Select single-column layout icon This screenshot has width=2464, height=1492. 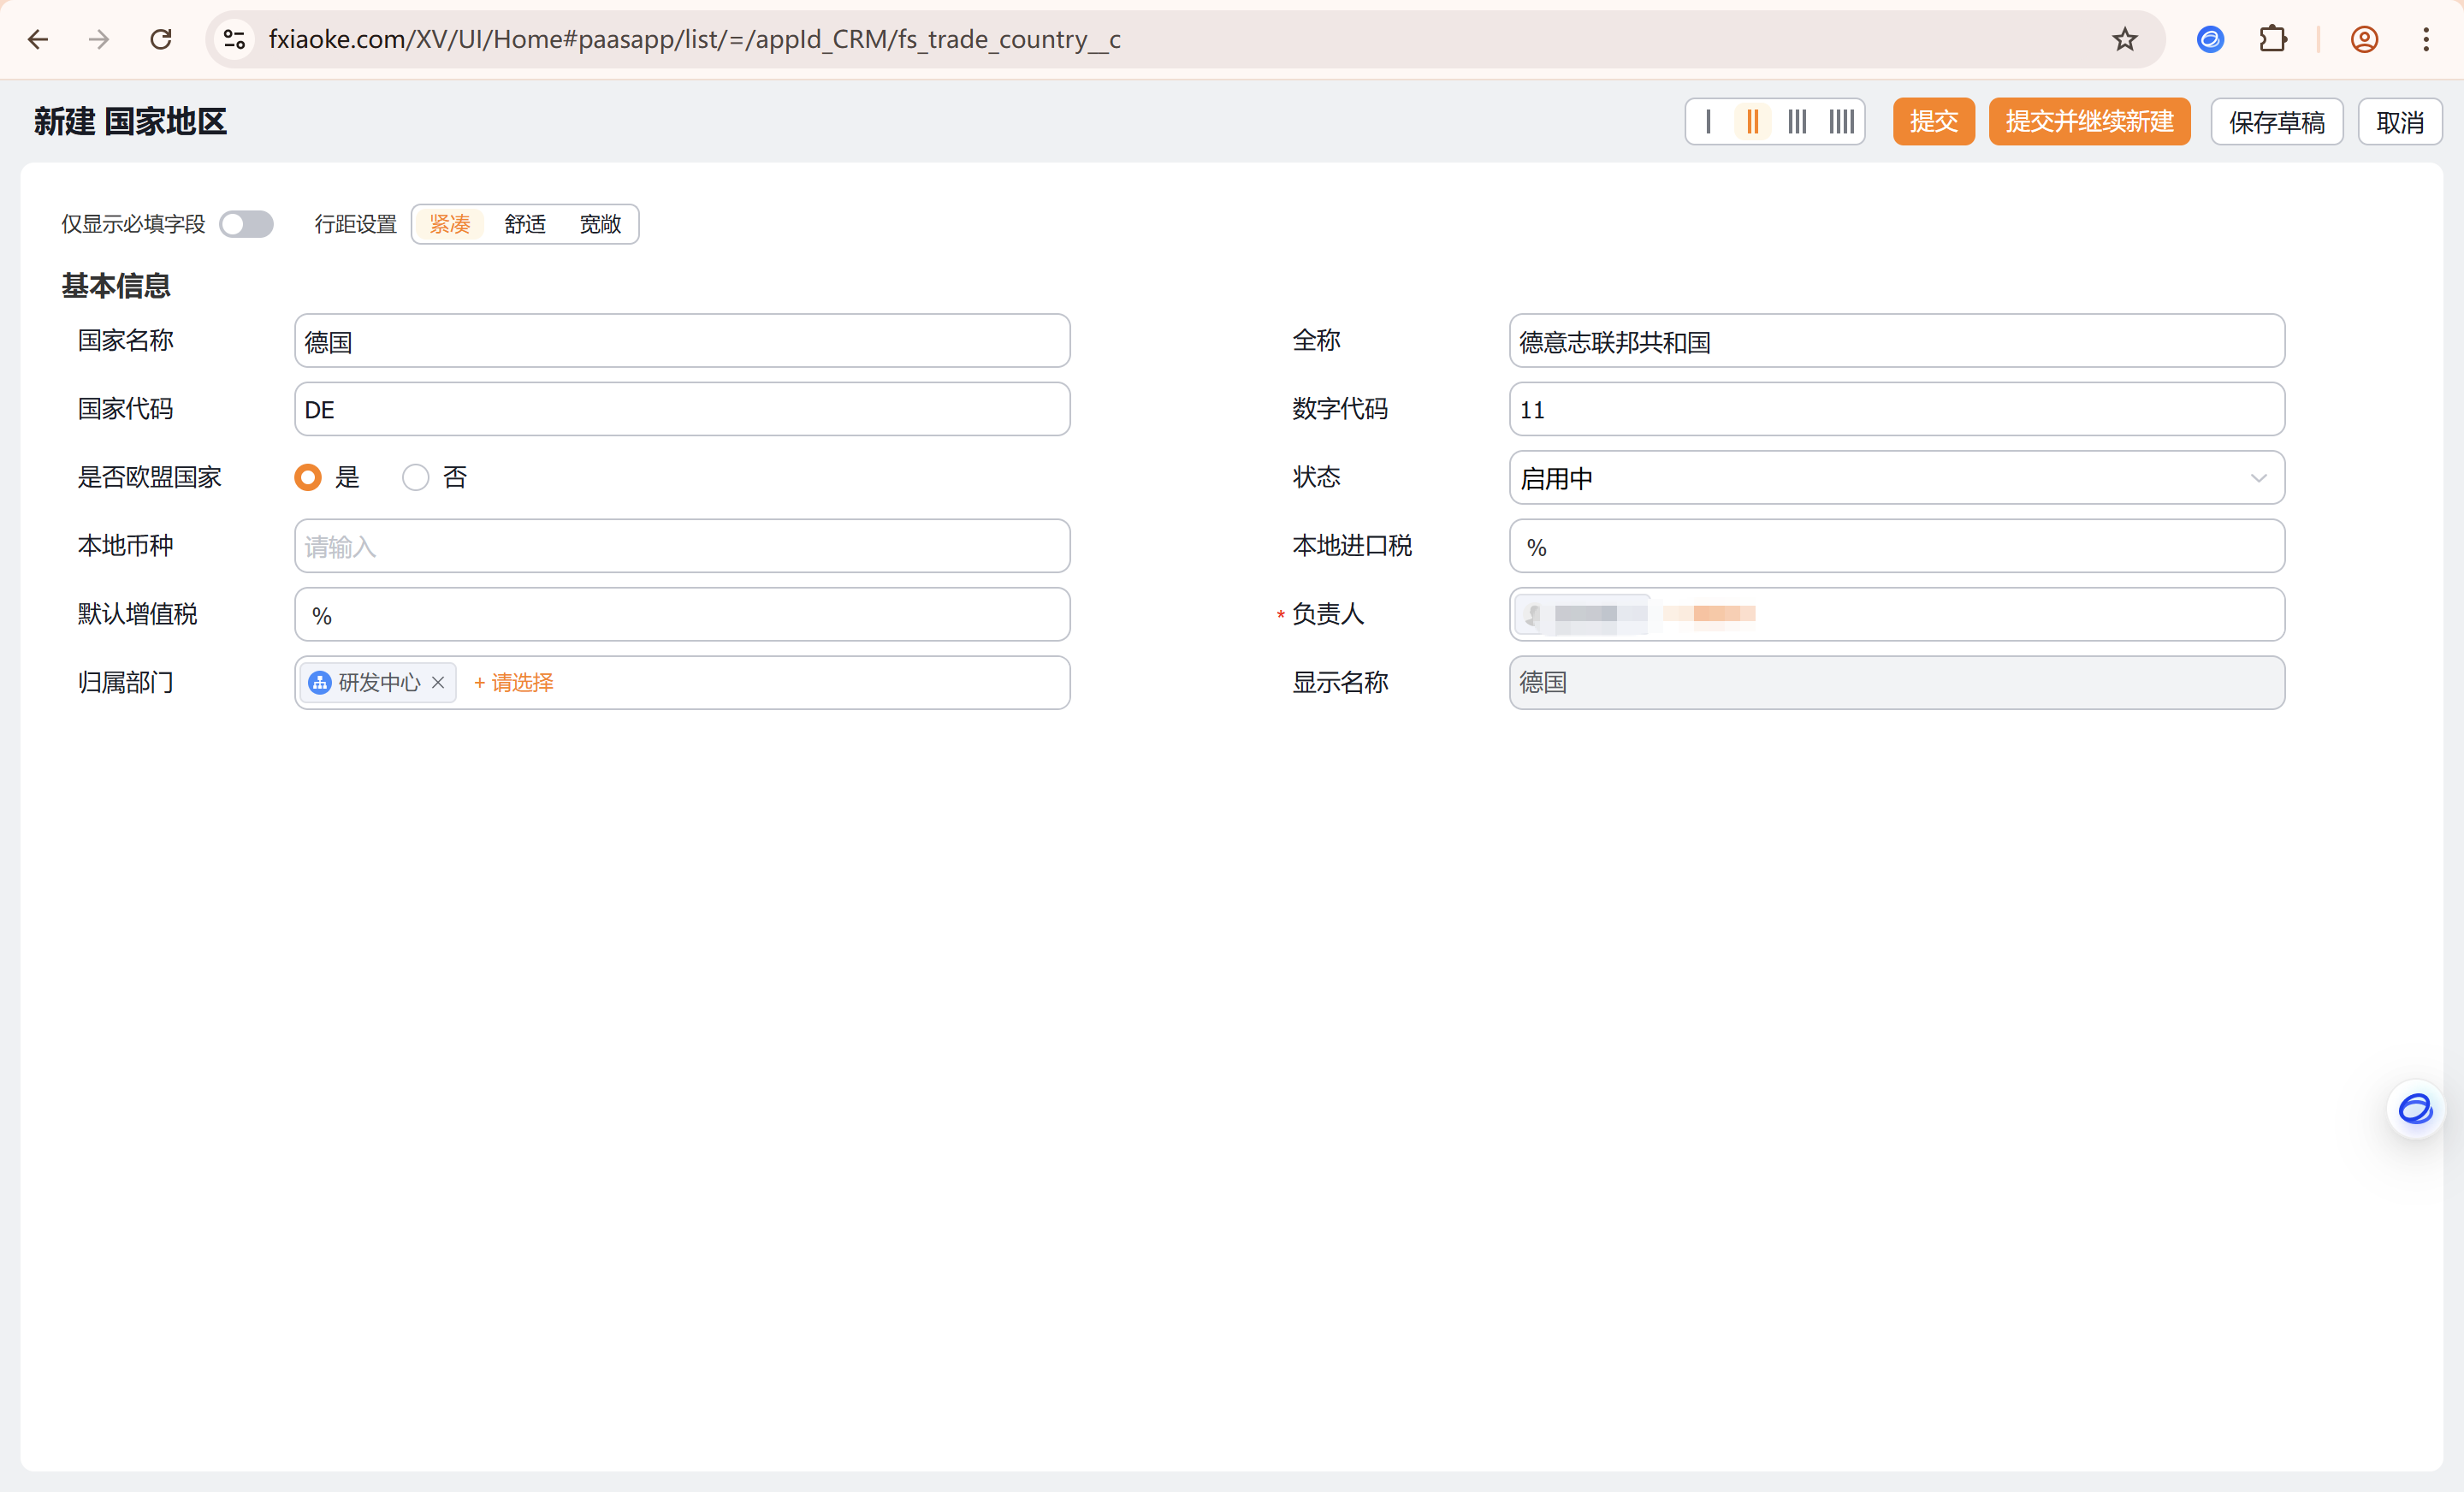pyautogui.click(x=1708, y=122)
